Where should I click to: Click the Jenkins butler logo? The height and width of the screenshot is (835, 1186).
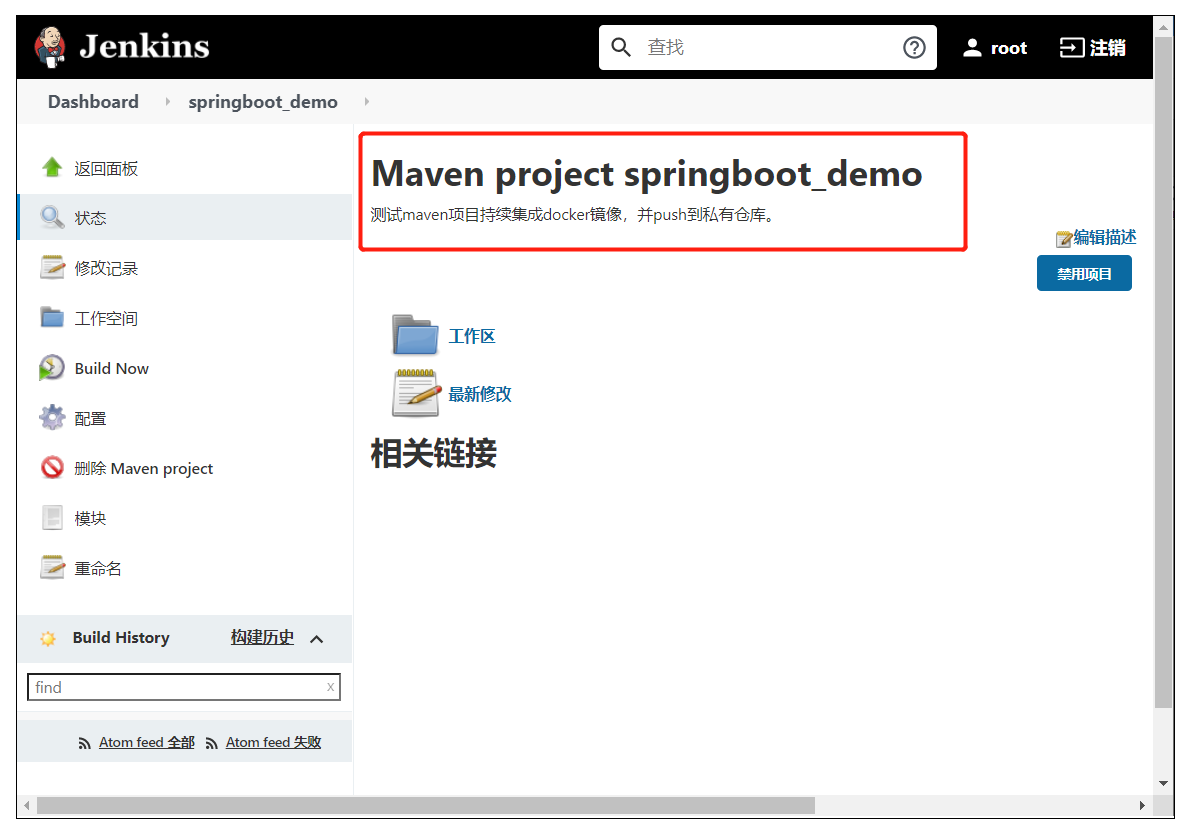coord(50,45)
